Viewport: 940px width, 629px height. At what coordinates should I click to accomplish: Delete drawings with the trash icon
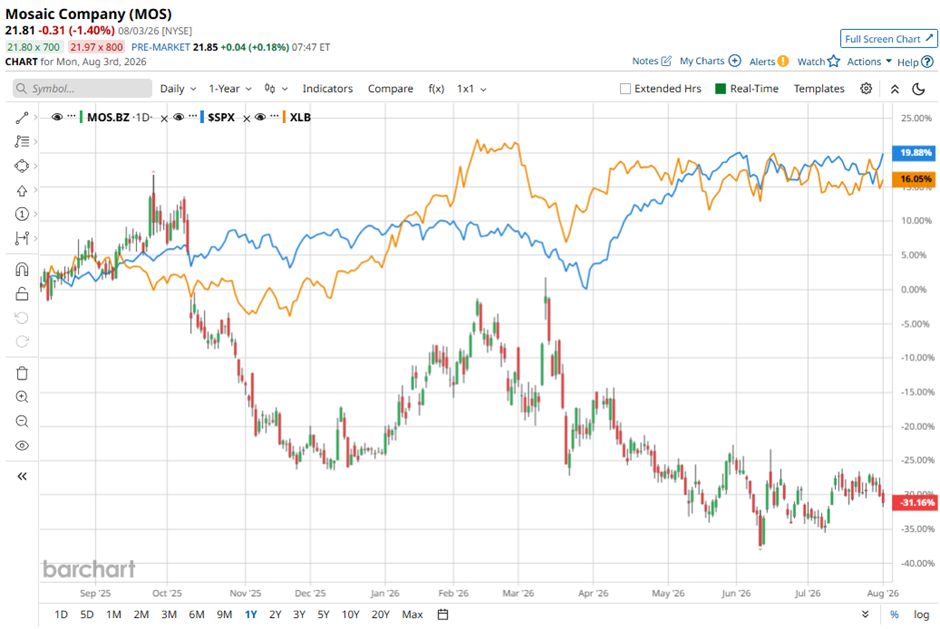coord(22,373)
